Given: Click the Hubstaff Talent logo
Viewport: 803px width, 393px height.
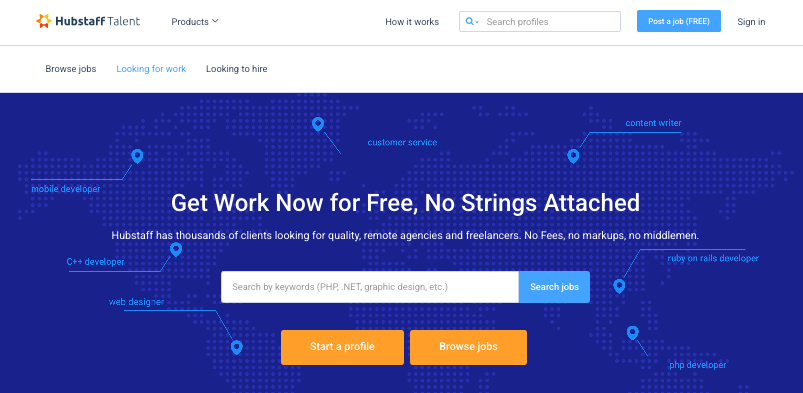Looking at the screenshot, I should [x=88, y=22].
